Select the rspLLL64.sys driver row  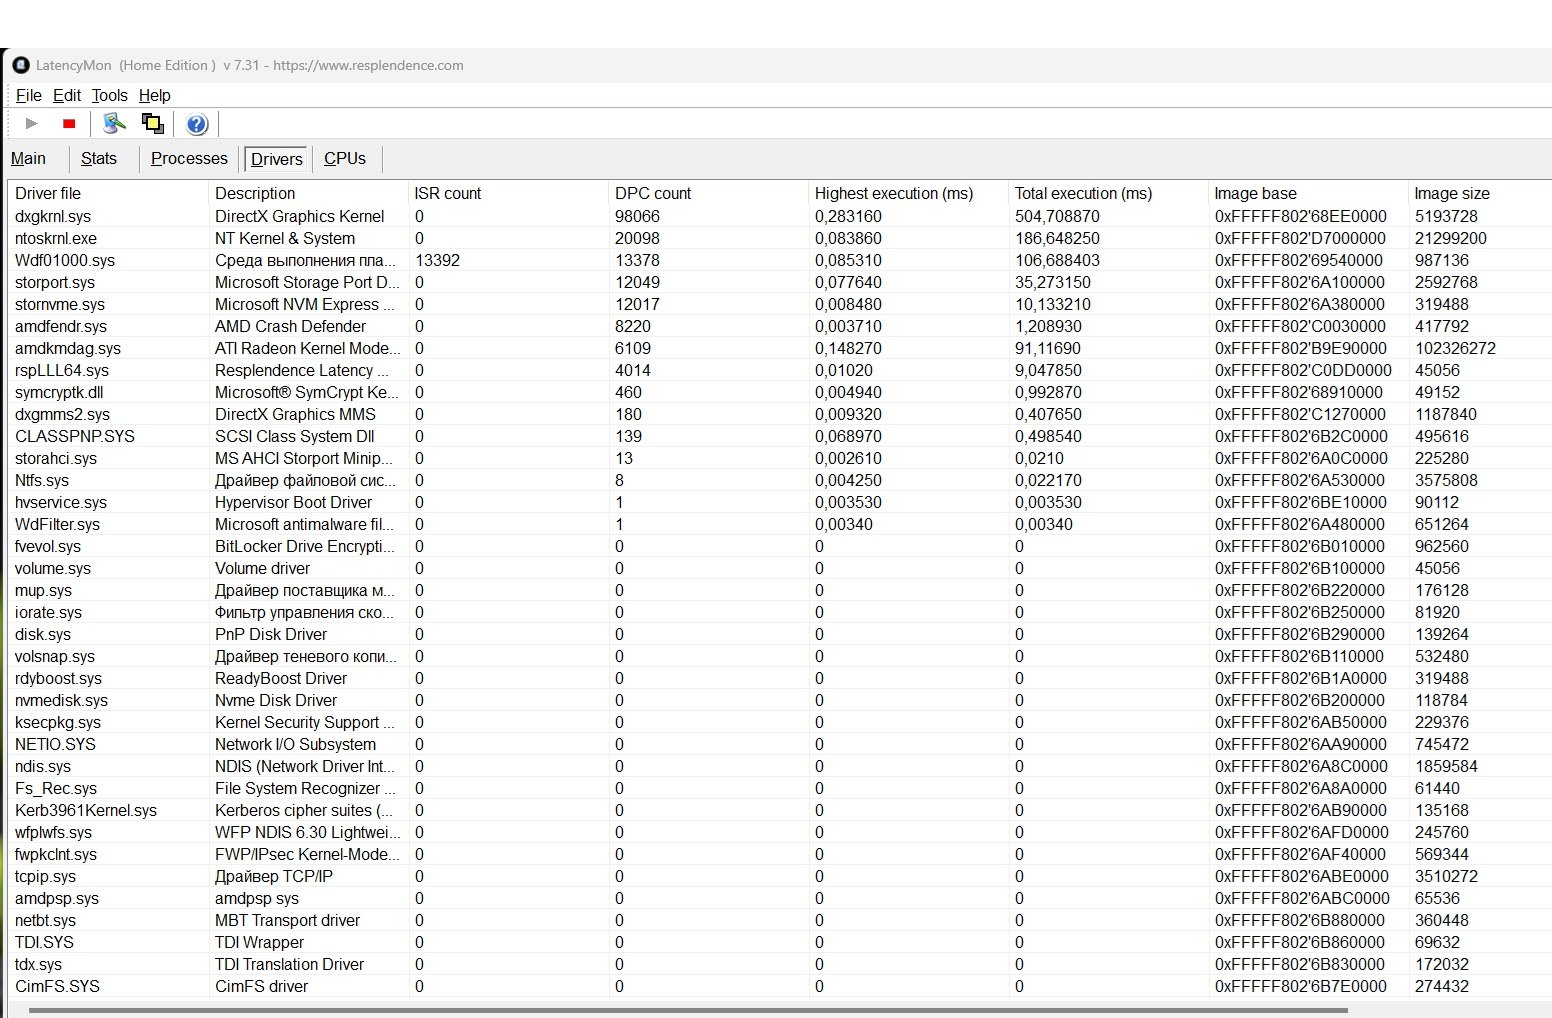(x=780, y=370)
